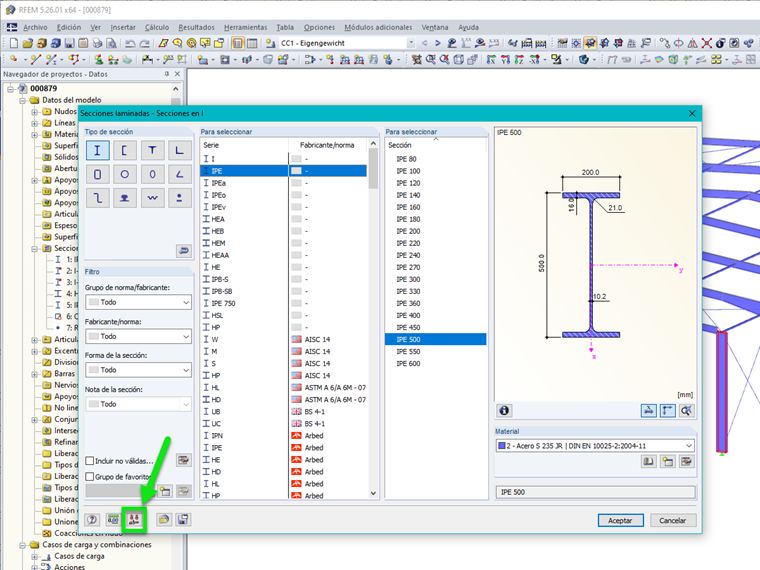Open the CC1 - Eigengewicht load case dropdown
The height and width of the screenshot is (570, 760).
click(411, 43)
